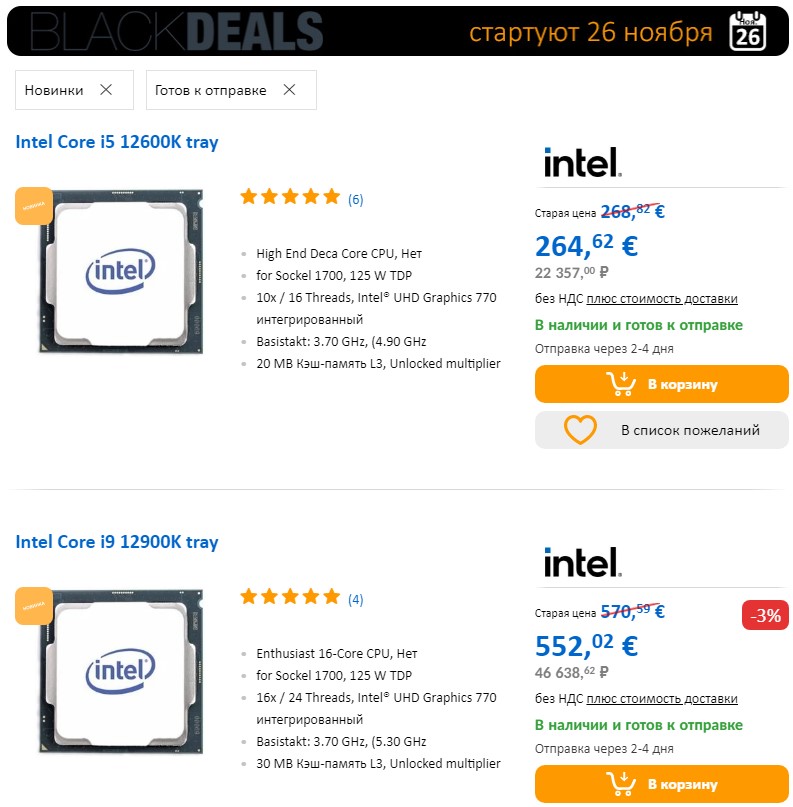Click the star rating of i9 12900K
Viewport: 793px width, 807px height.
[290, 597]
